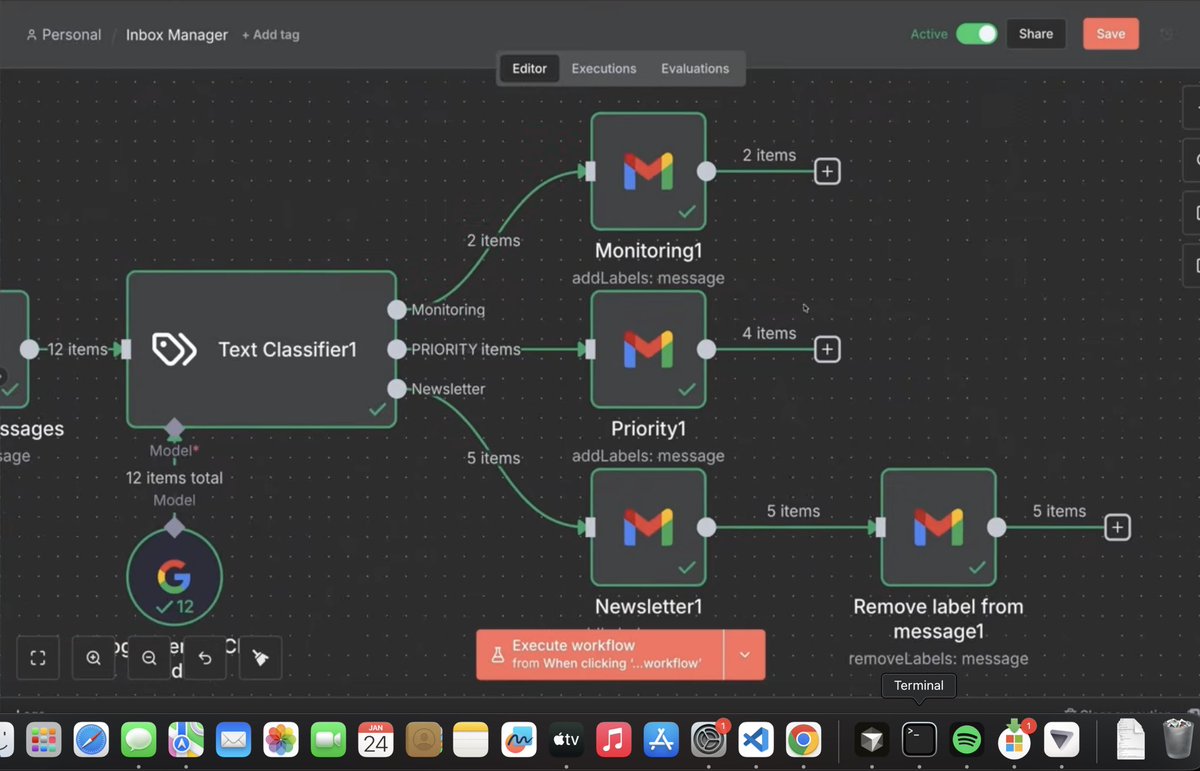This screenshot has height=771, width=1200.
Task: Open the Trash in the dock
Action: pos(1177,740)
